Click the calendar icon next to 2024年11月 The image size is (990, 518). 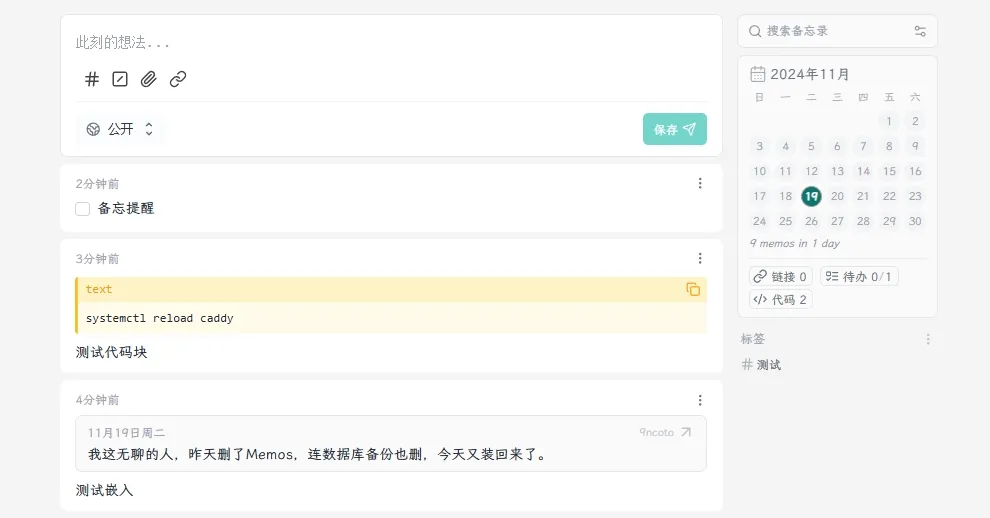(758, 74)
